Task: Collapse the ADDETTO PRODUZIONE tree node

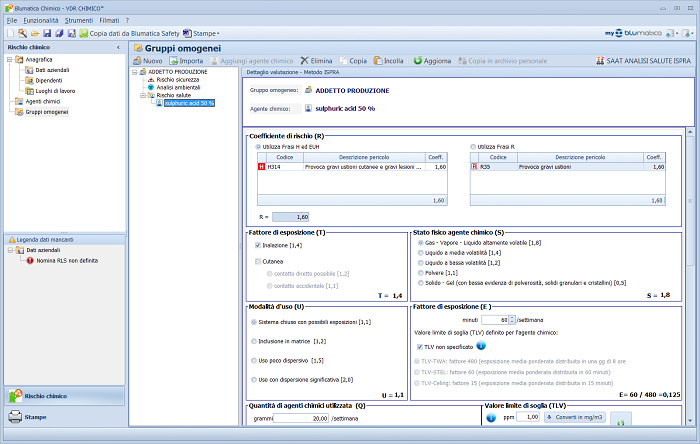Action: 136,73
